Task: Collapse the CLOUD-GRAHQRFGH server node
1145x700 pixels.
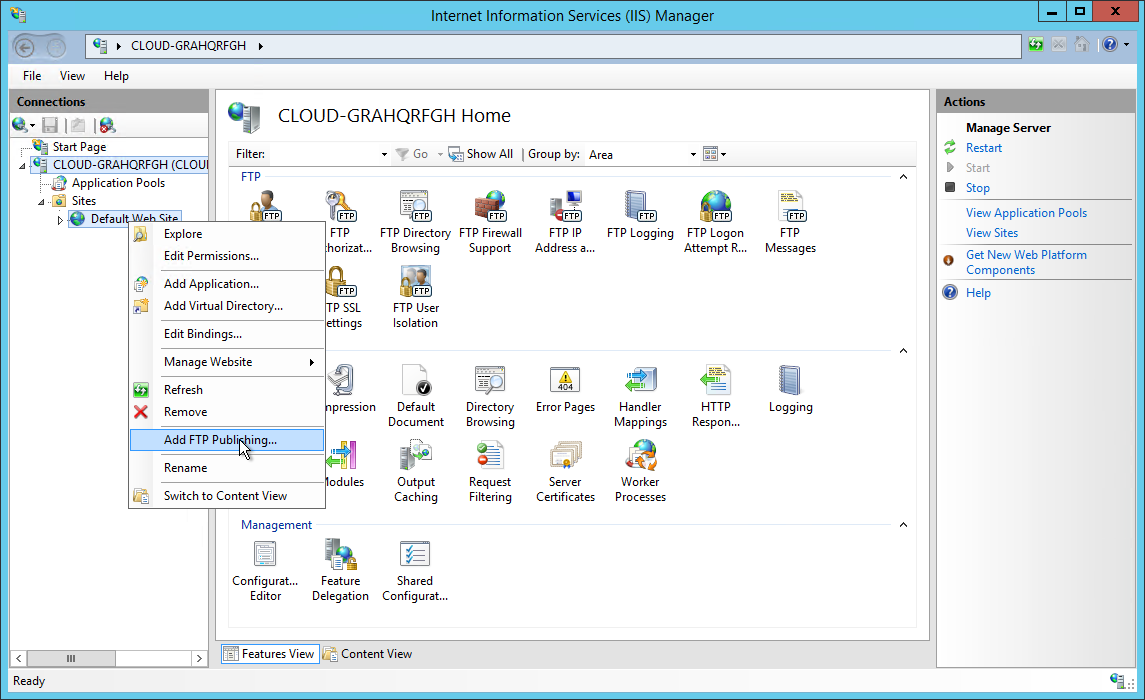Action: pos(23,166)
